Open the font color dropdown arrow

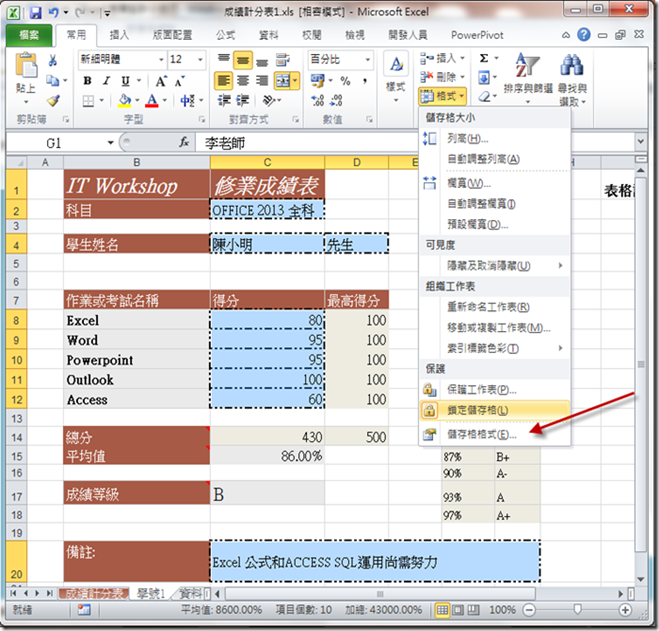[165, 101]
